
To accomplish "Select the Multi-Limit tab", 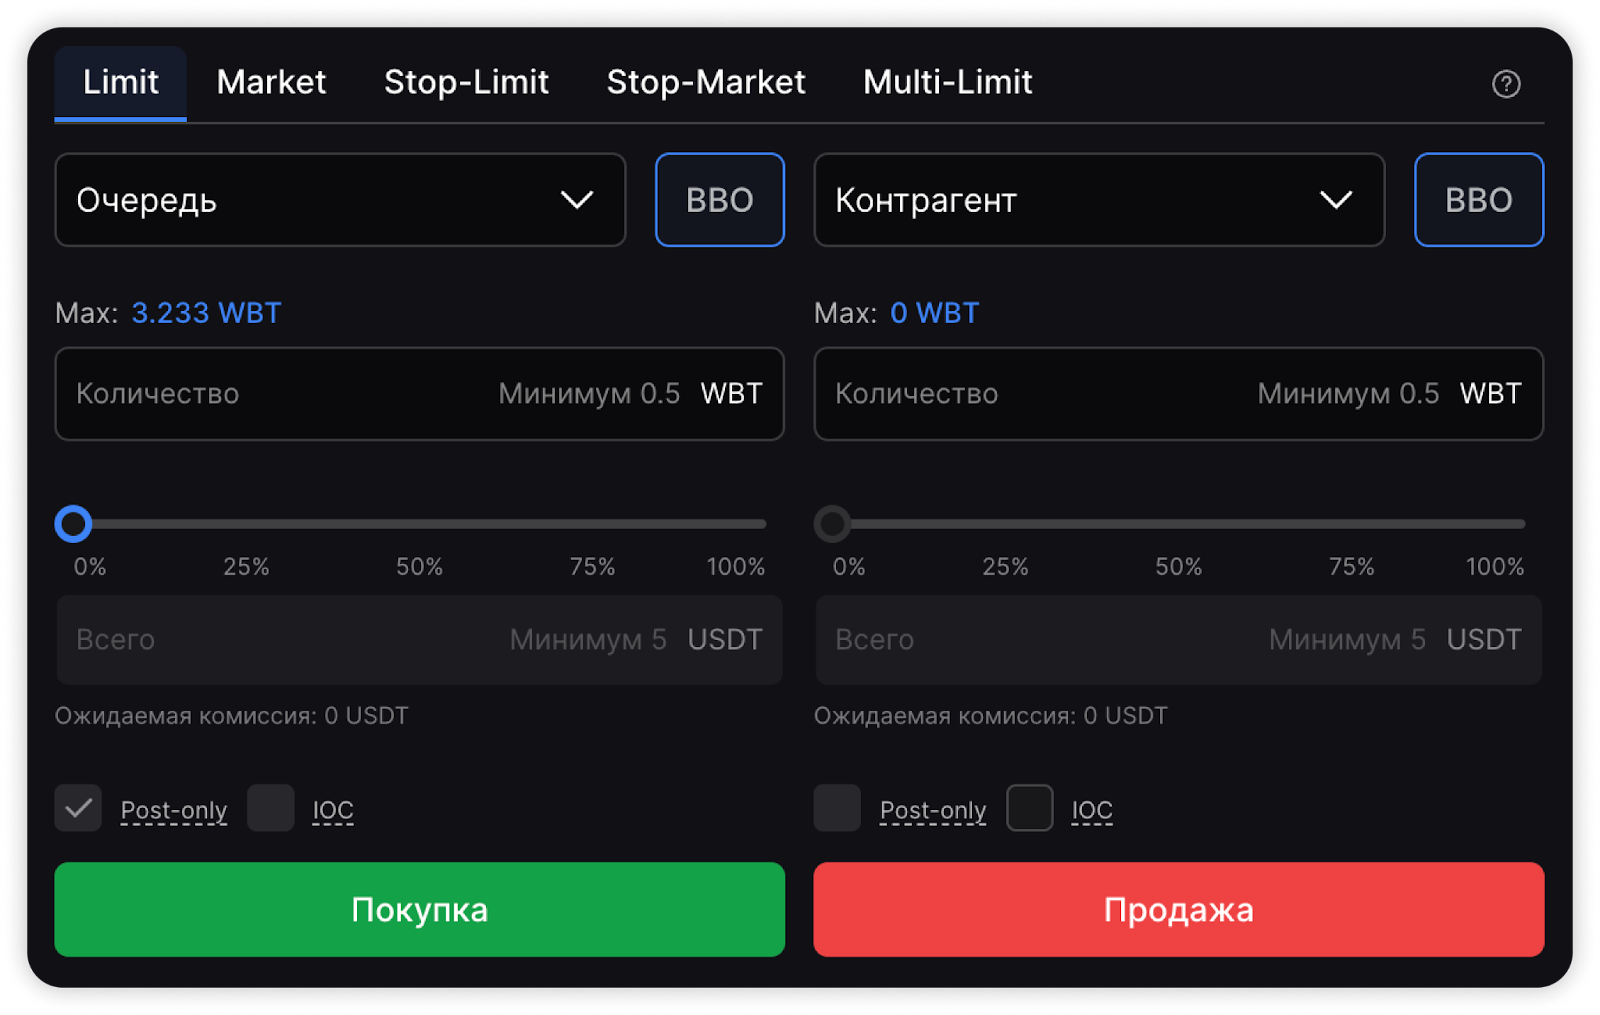I will tap(947, 82).
